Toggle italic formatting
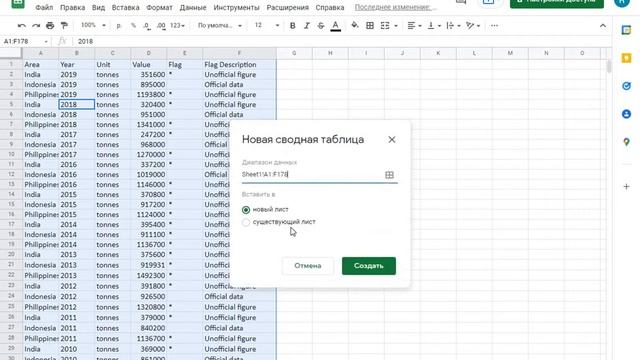This screenshot has width=640, height=360. (x=307, y=26)
